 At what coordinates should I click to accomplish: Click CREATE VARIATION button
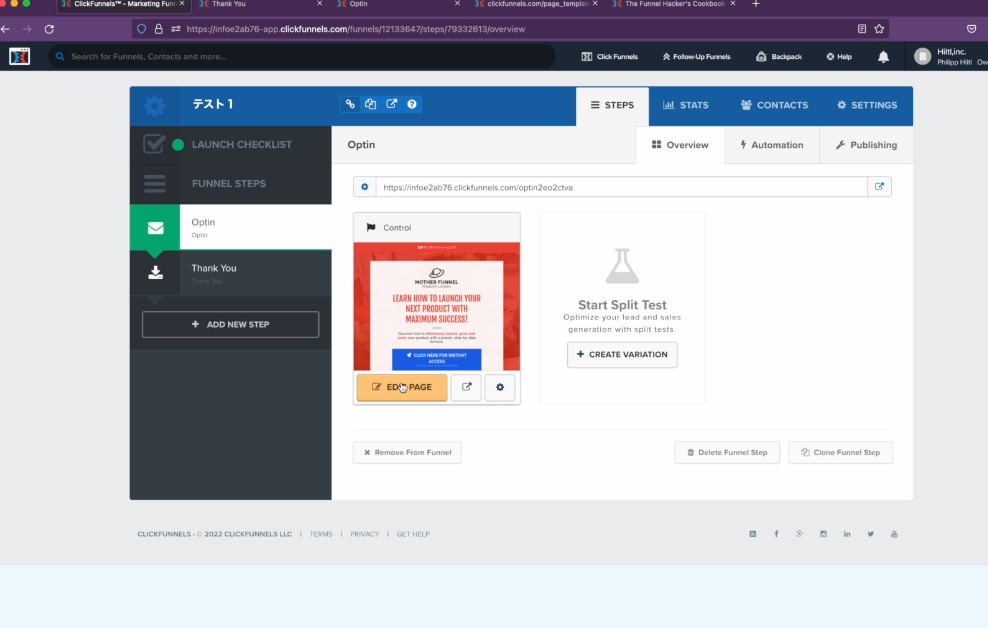tap(622, 355)
